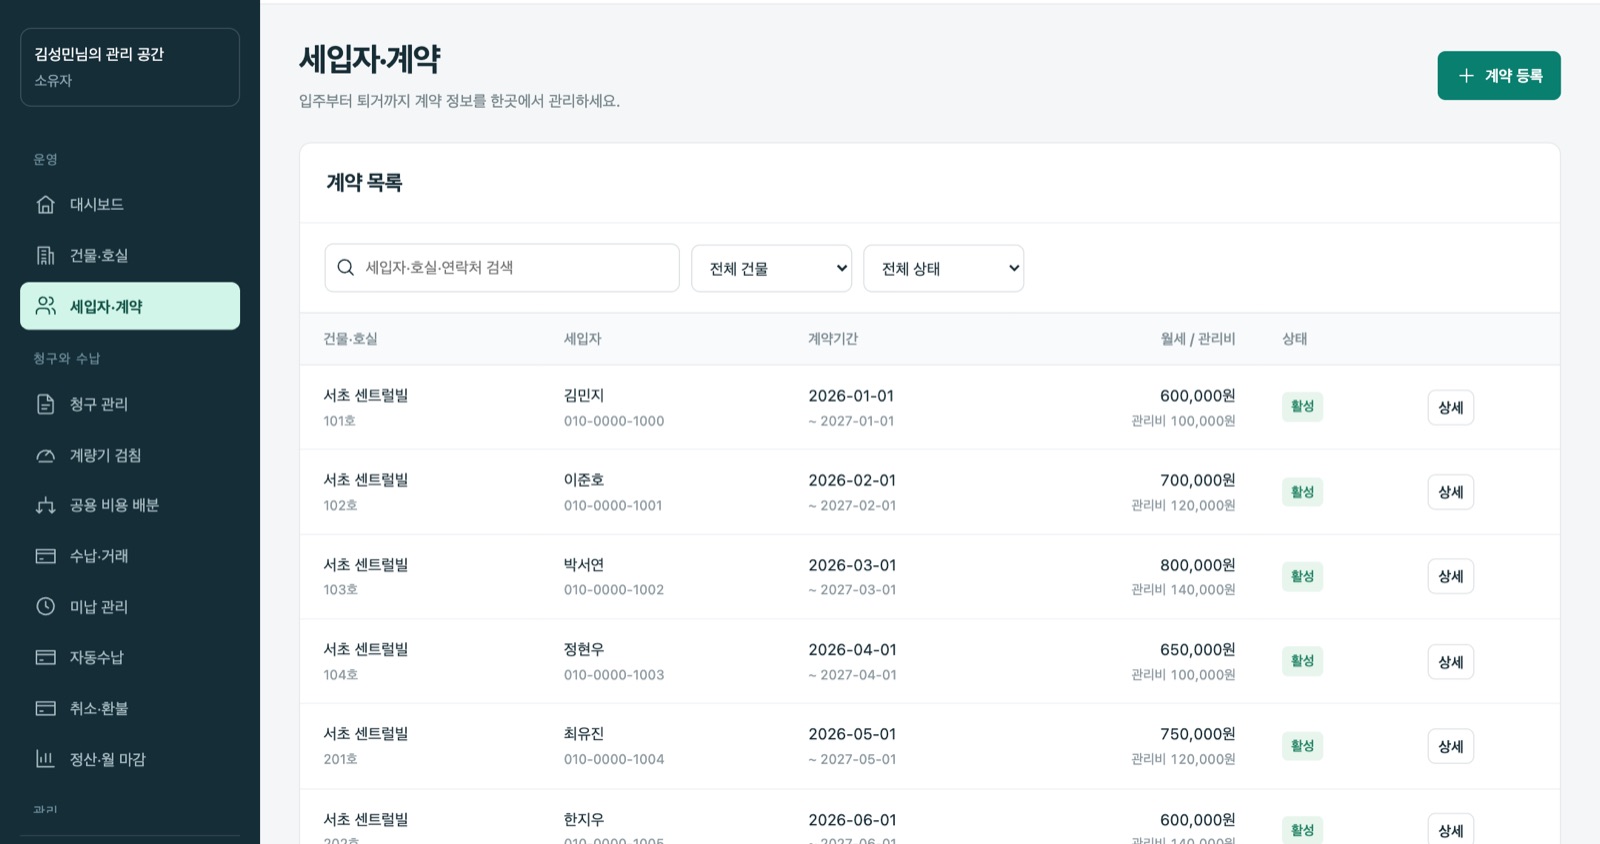This screenshot has width=1600, height=844.
Task: Click room number 102호
Action: [x=340, y=506]
